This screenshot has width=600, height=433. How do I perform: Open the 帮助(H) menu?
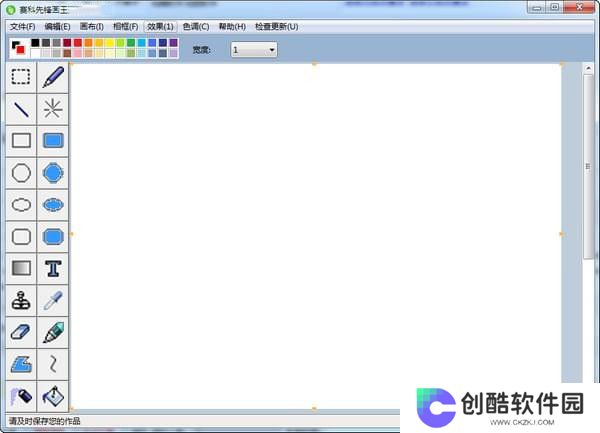[232, 27]
